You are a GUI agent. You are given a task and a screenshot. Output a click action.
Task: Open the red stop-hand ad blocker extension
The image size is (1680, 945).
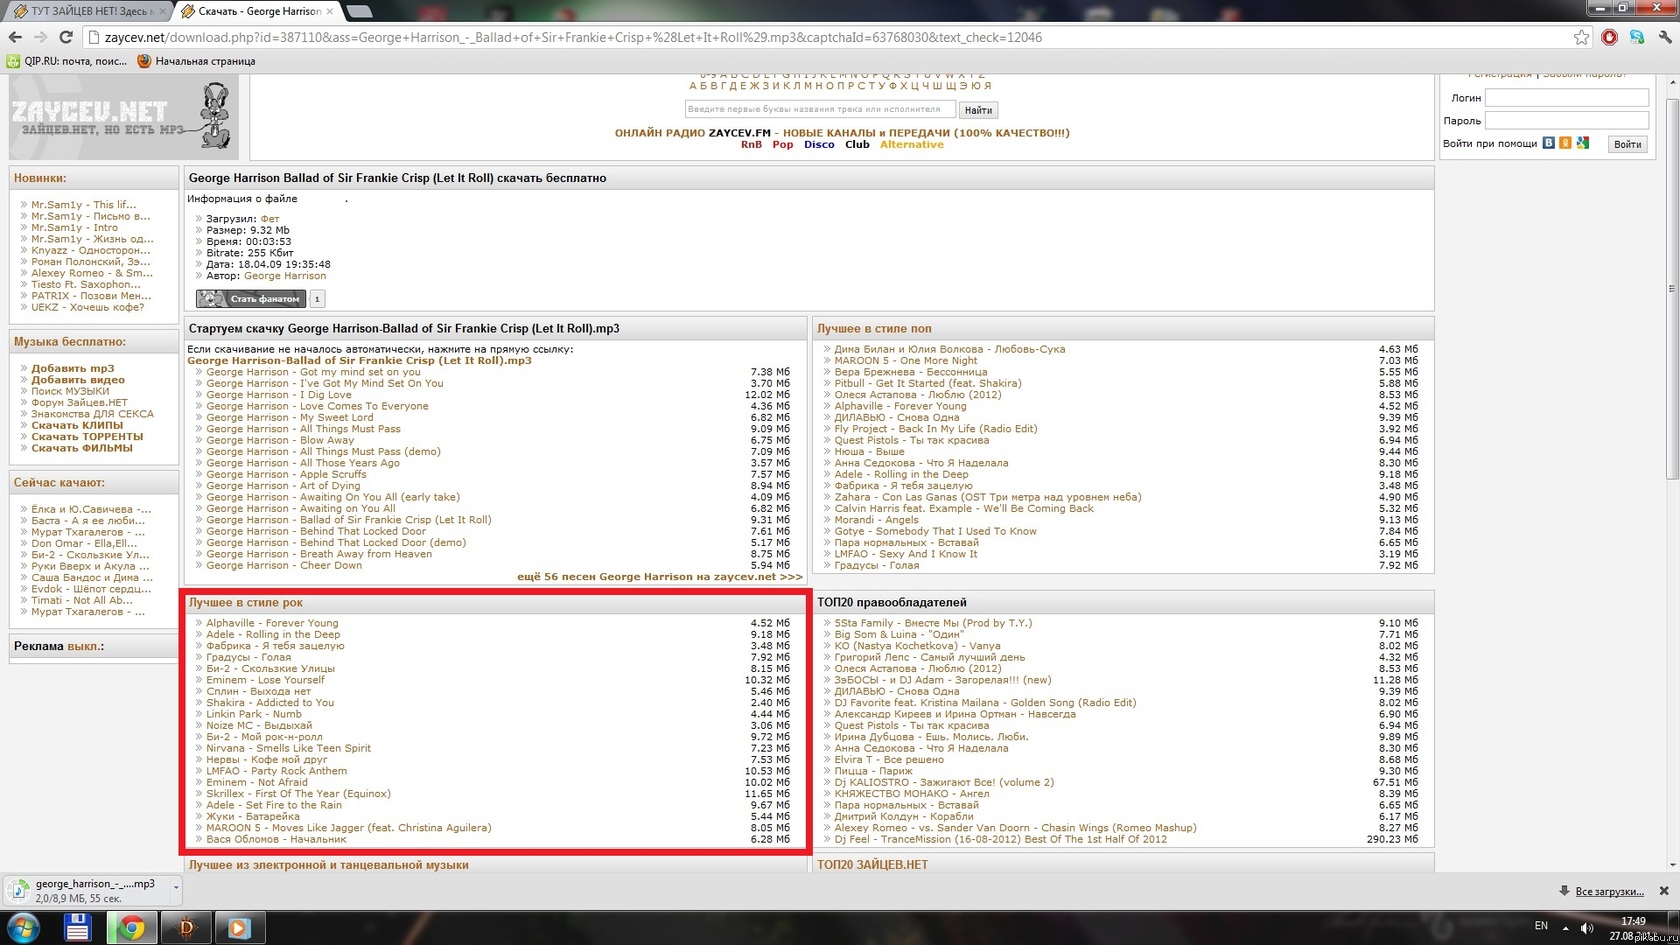click(1609, 37)
